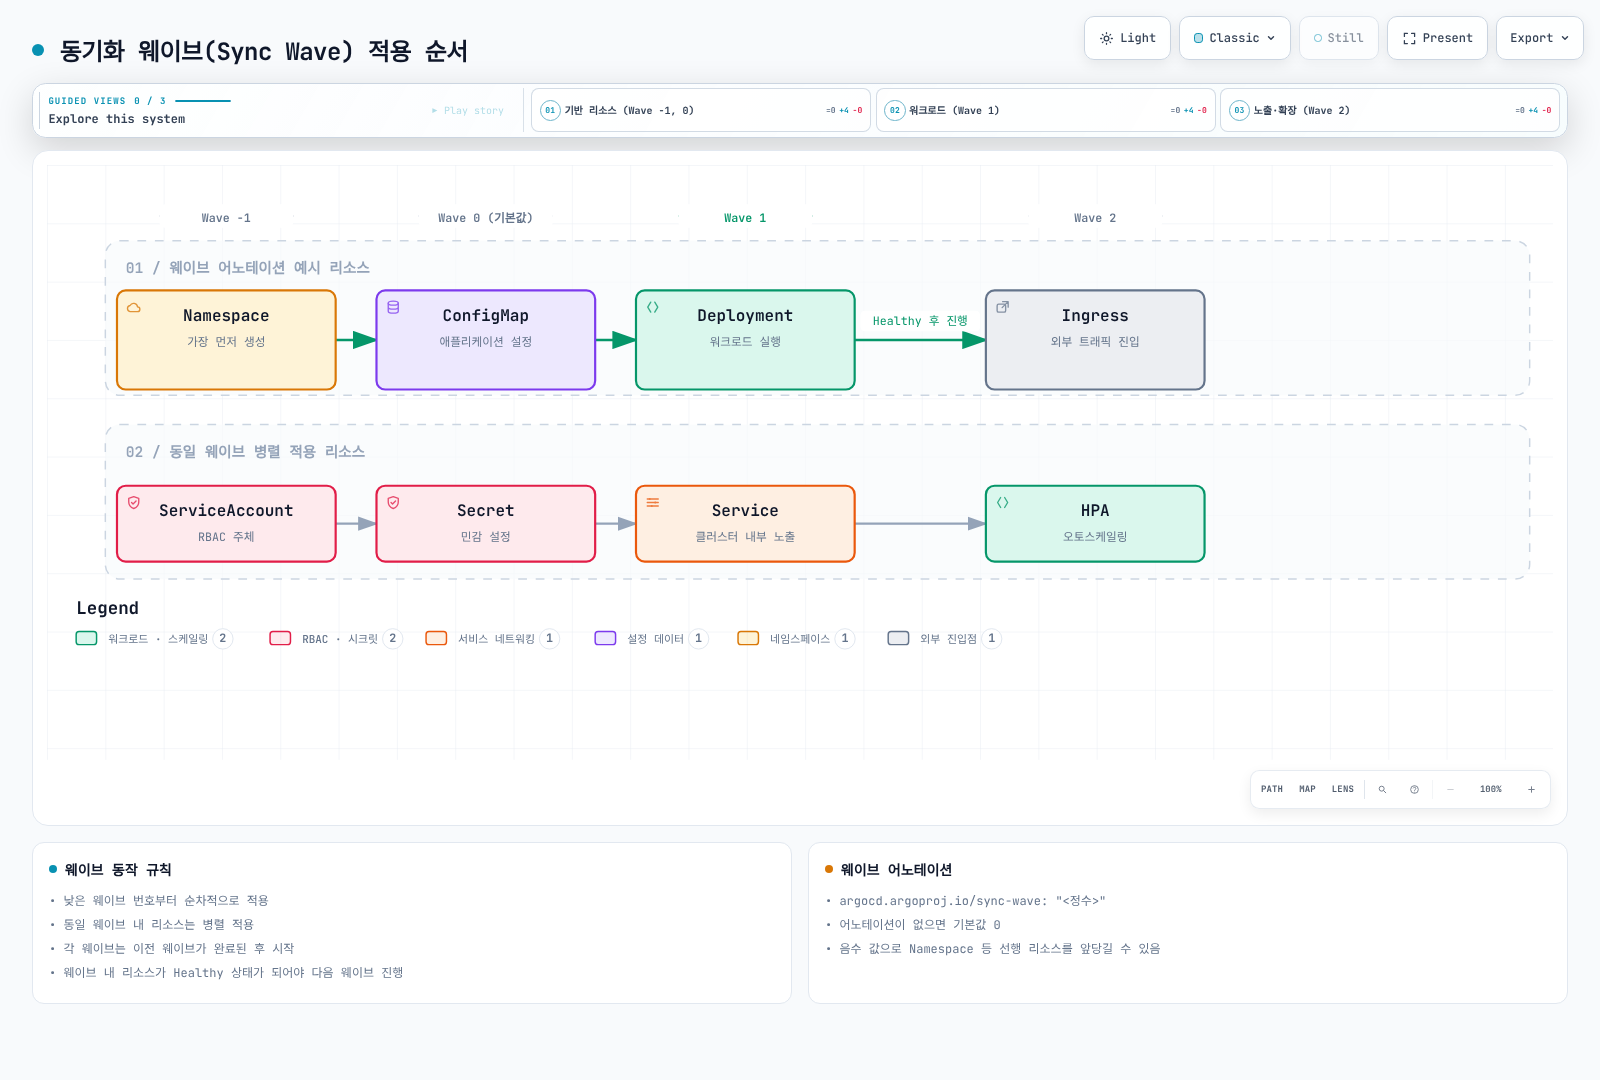Screen dimensions: 1600x1080
Task: Click the code icon on Deployment node
Action: pos(653,308)
